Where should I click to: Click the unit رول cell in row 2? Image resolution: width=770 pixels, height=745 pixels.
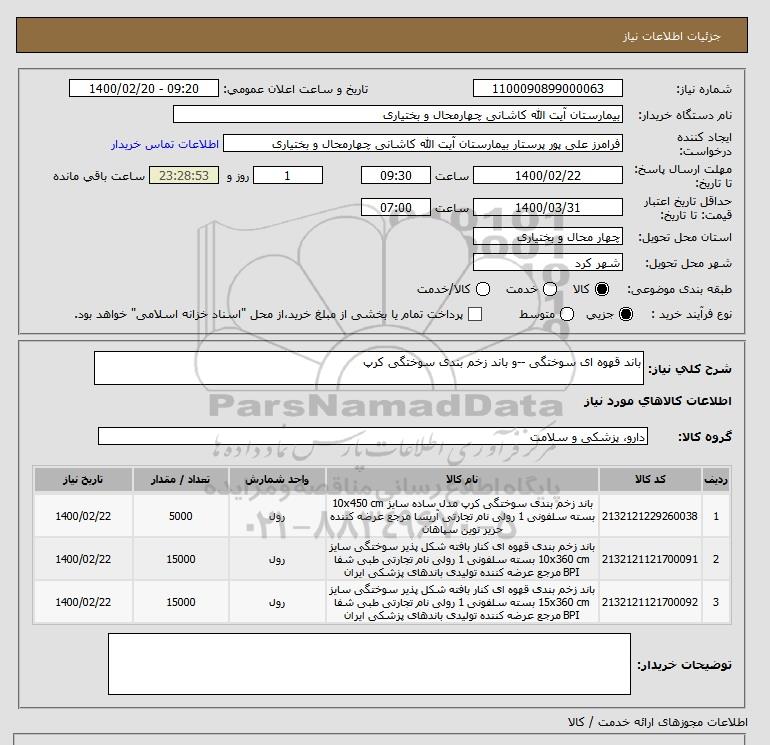click(277, 559)
